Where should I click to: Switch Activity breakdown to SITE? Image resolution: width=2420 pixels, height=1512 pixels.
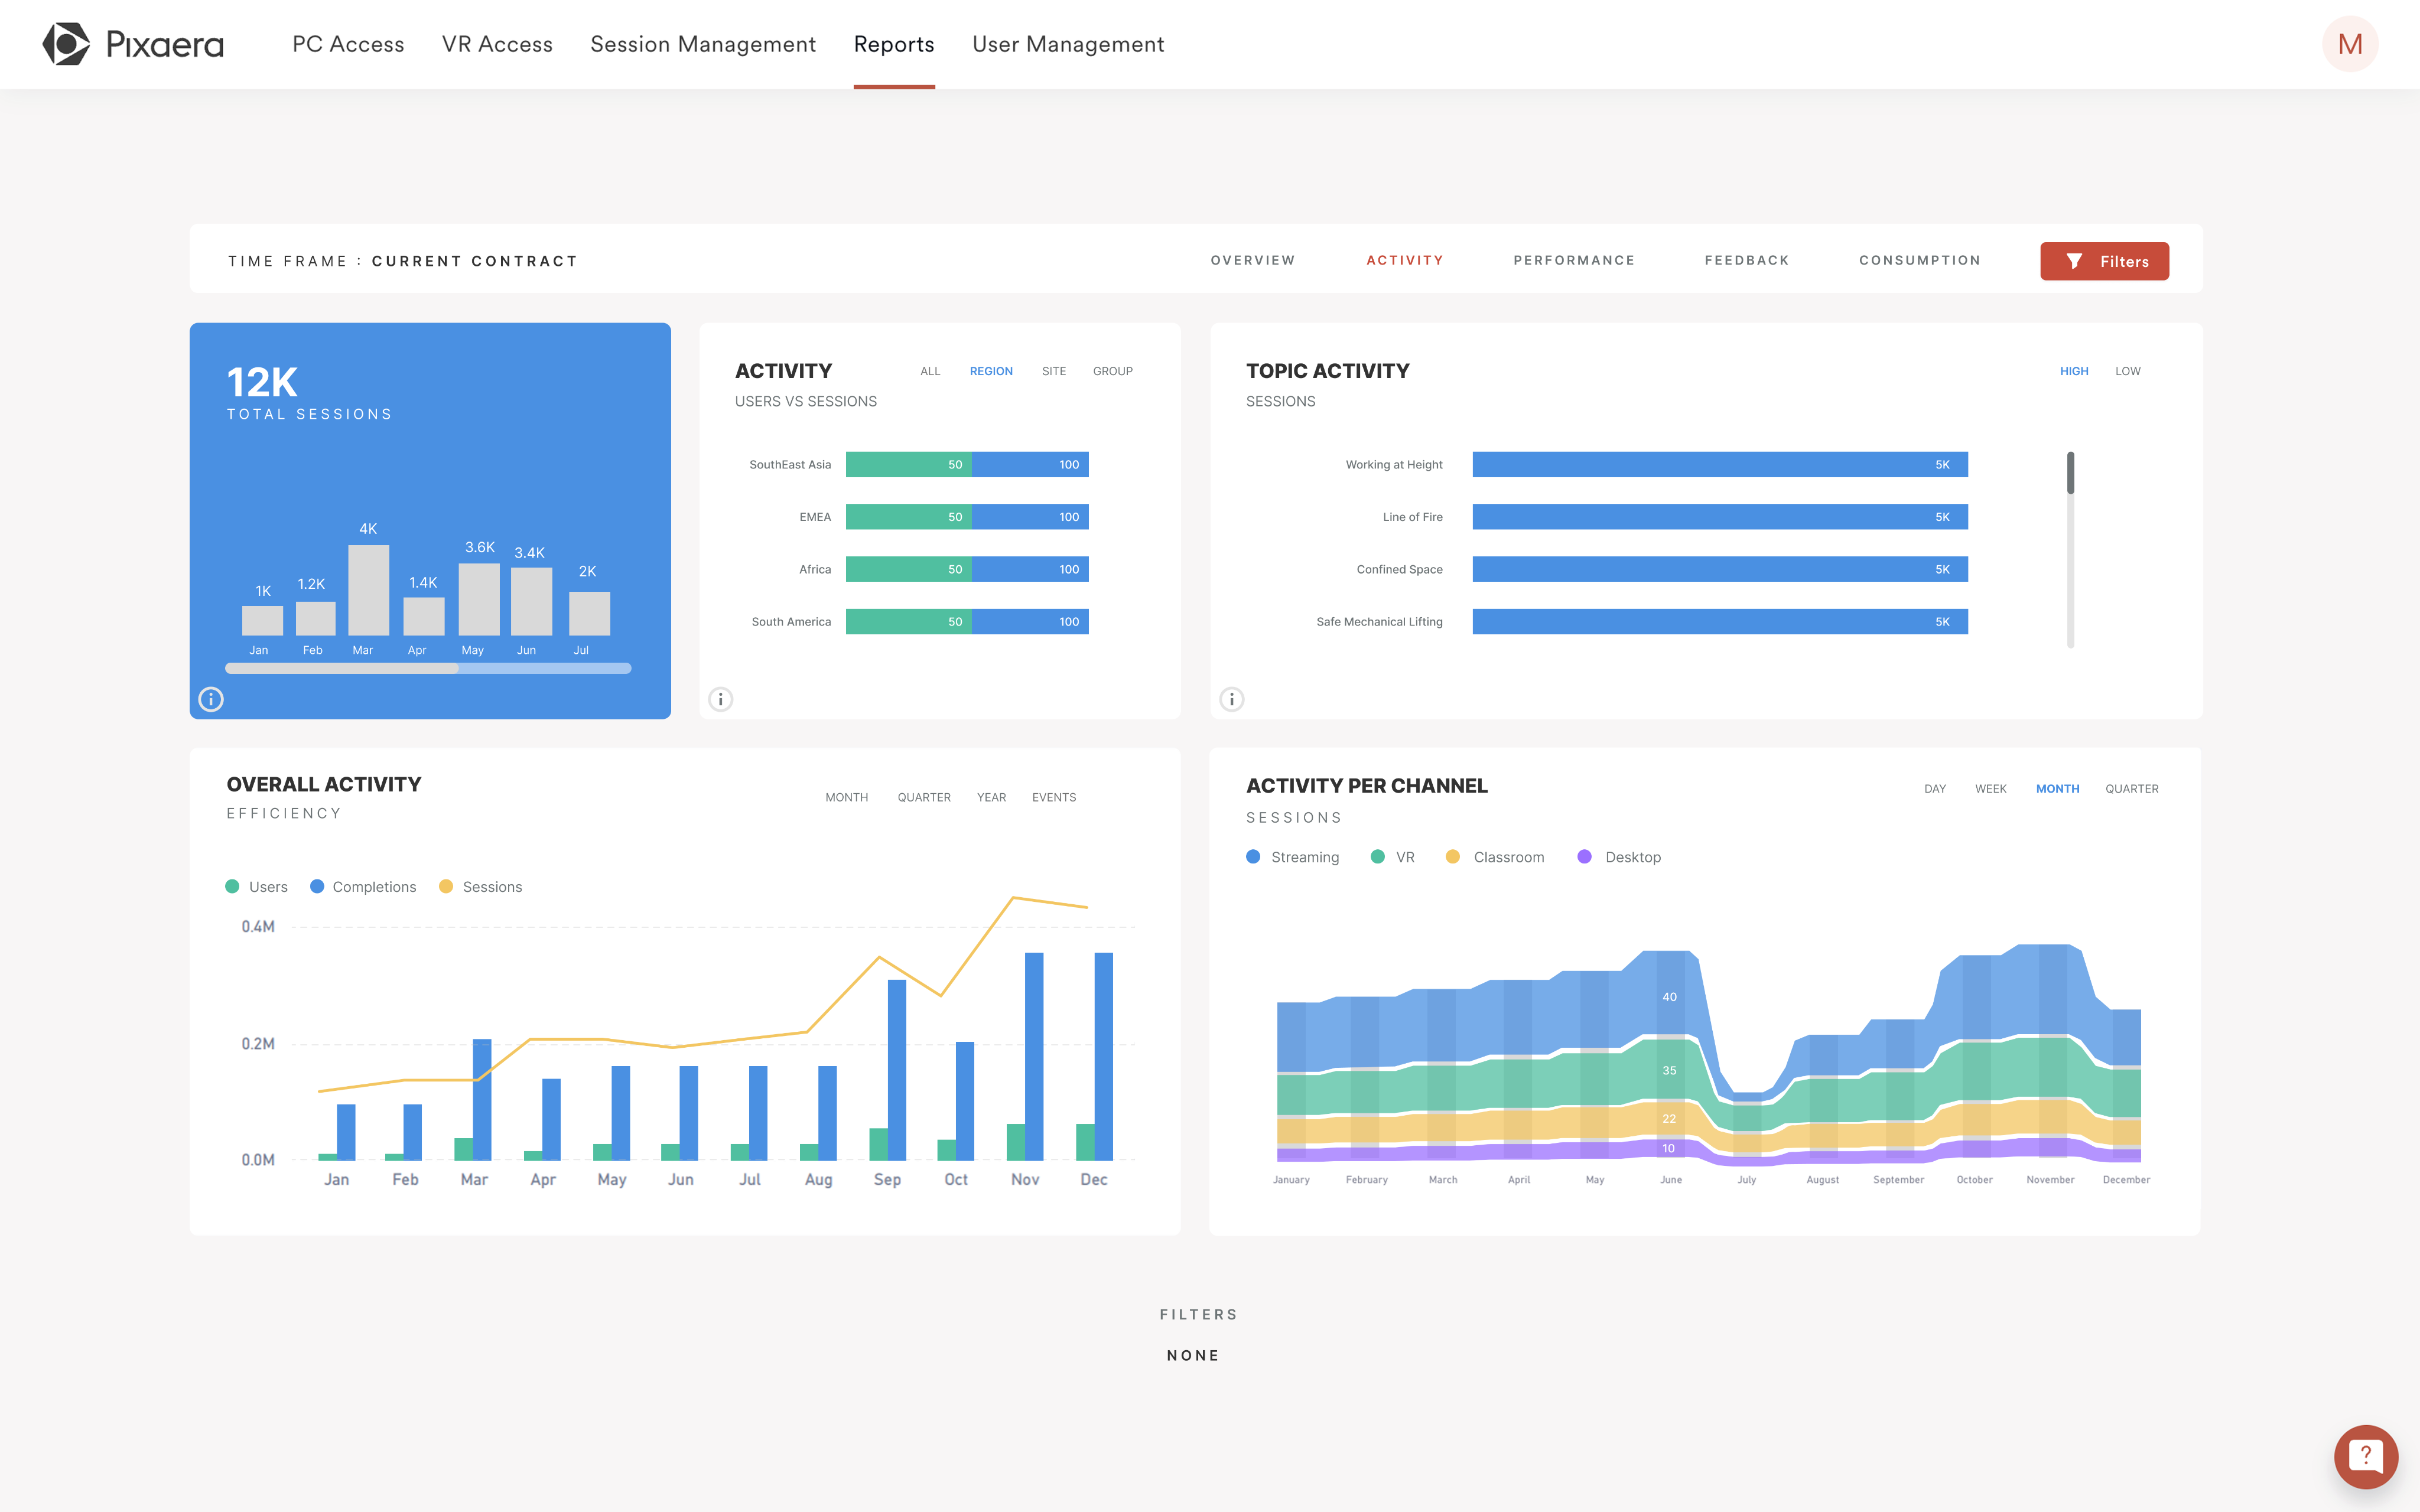[x=1053, y=371]
